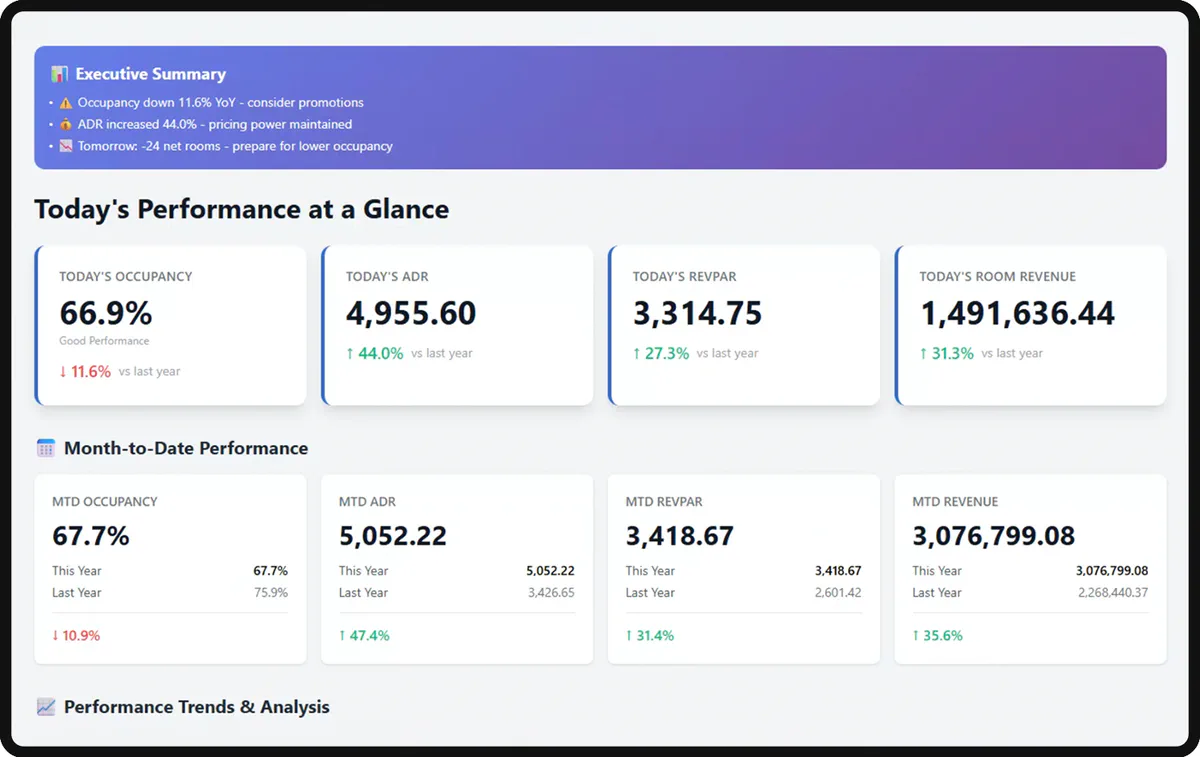Viewport: 1200px width, 757px height.
Task: Click 'Occupancy down 11.6% YoY - consider promotions'
Action: [x=221, y=103]
